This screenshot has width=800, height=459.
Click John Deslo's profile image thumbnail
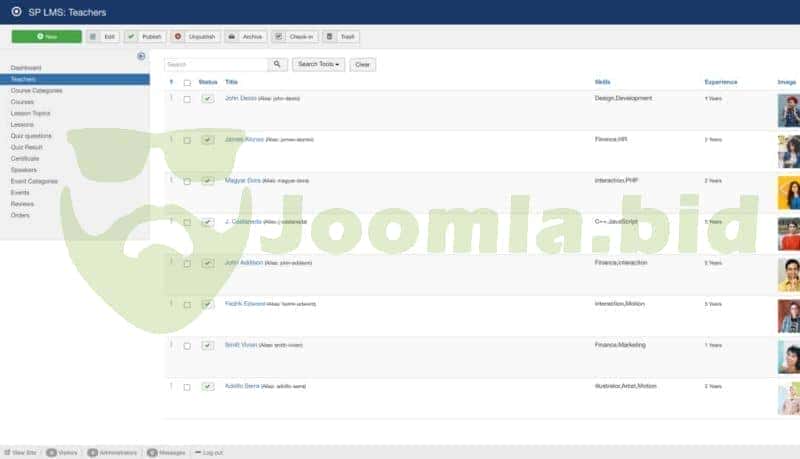[788, 109]
